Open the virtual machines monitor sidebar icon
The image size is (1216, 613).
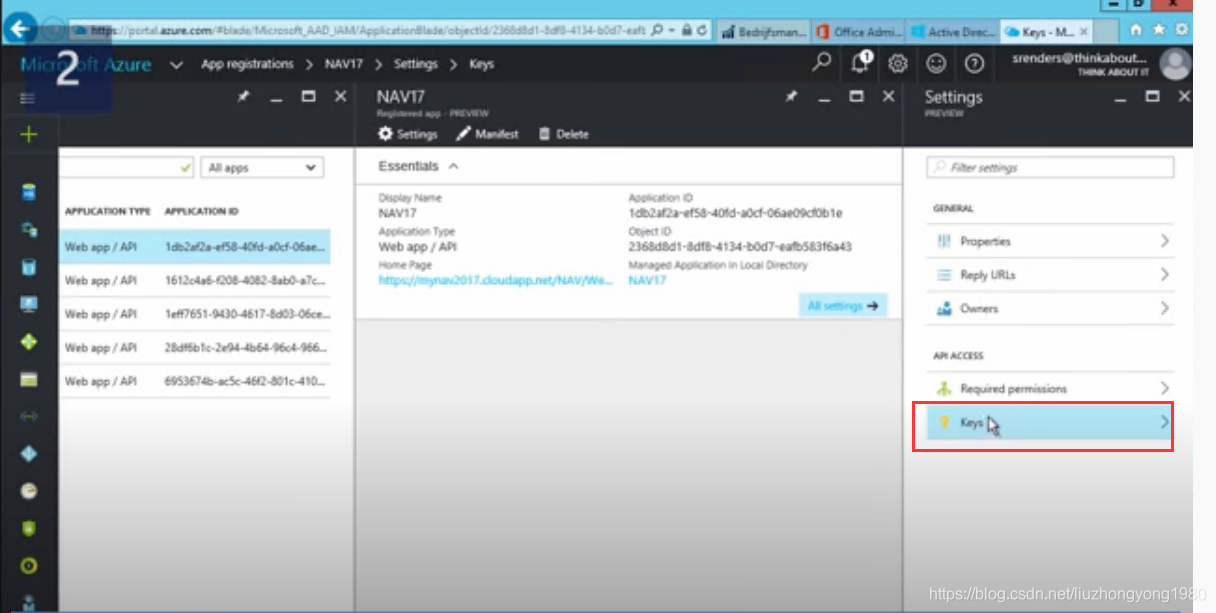coord(29,304)
